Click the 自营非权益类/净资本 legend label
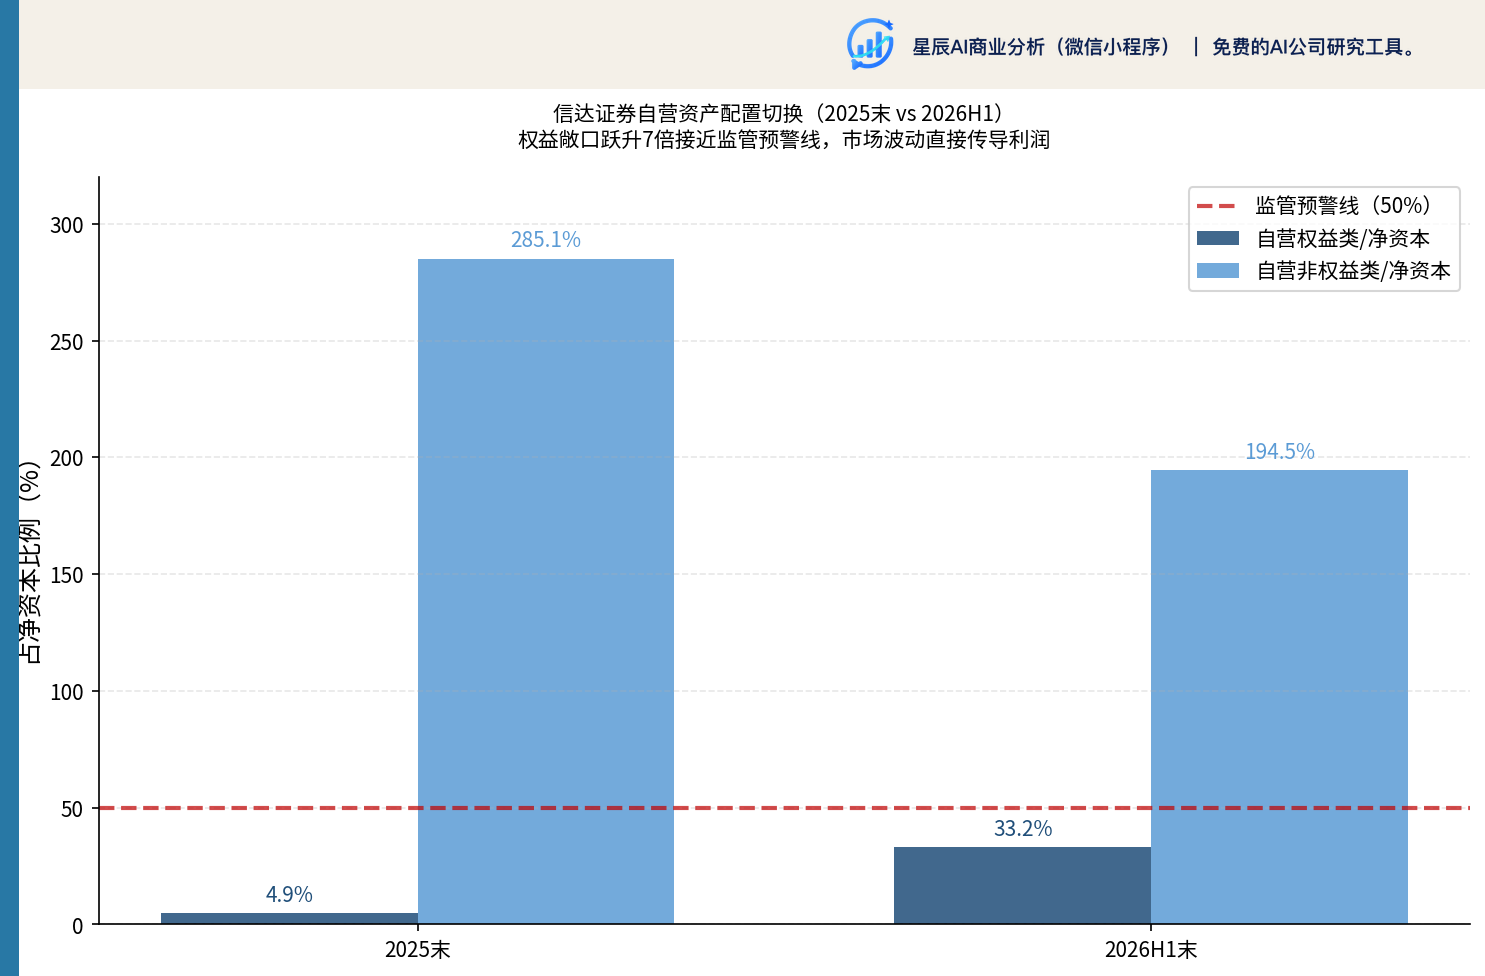1485x976 pixels. coord(1353,270)
